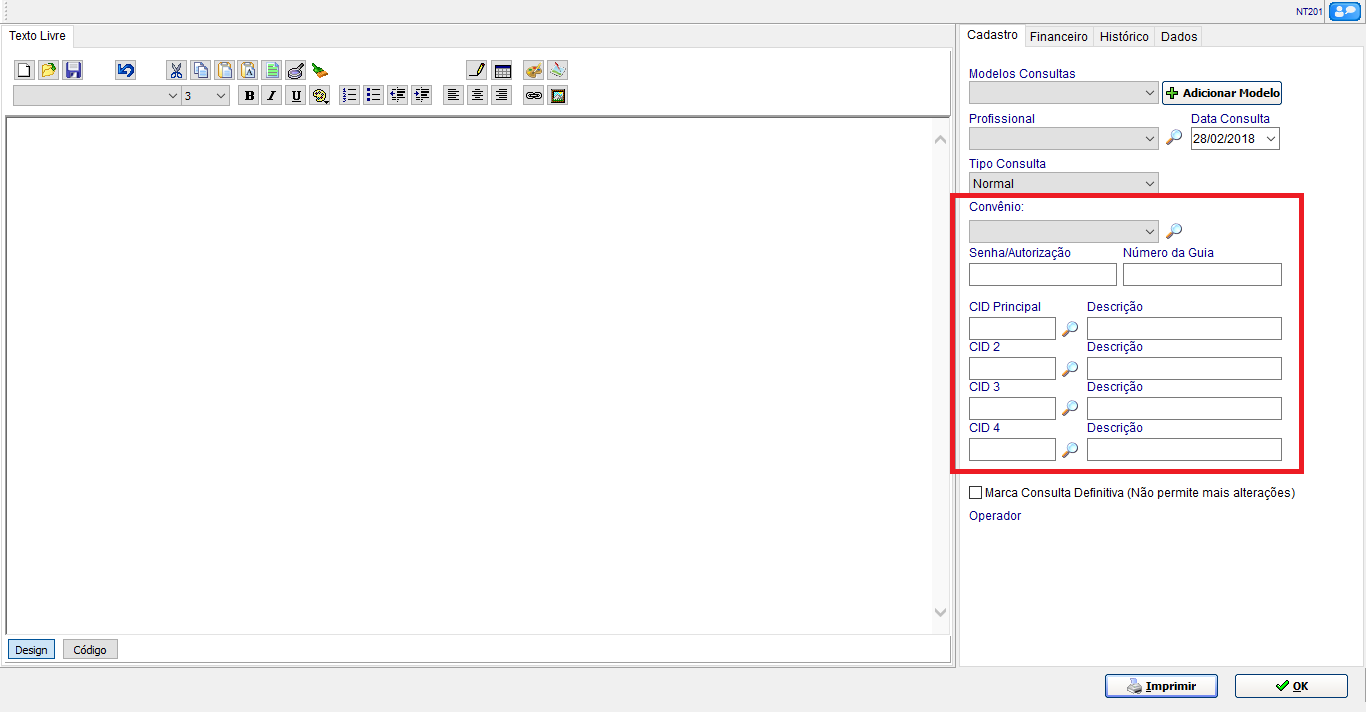
Task: Open the Histórico tab
Action: pos(1124,36)
